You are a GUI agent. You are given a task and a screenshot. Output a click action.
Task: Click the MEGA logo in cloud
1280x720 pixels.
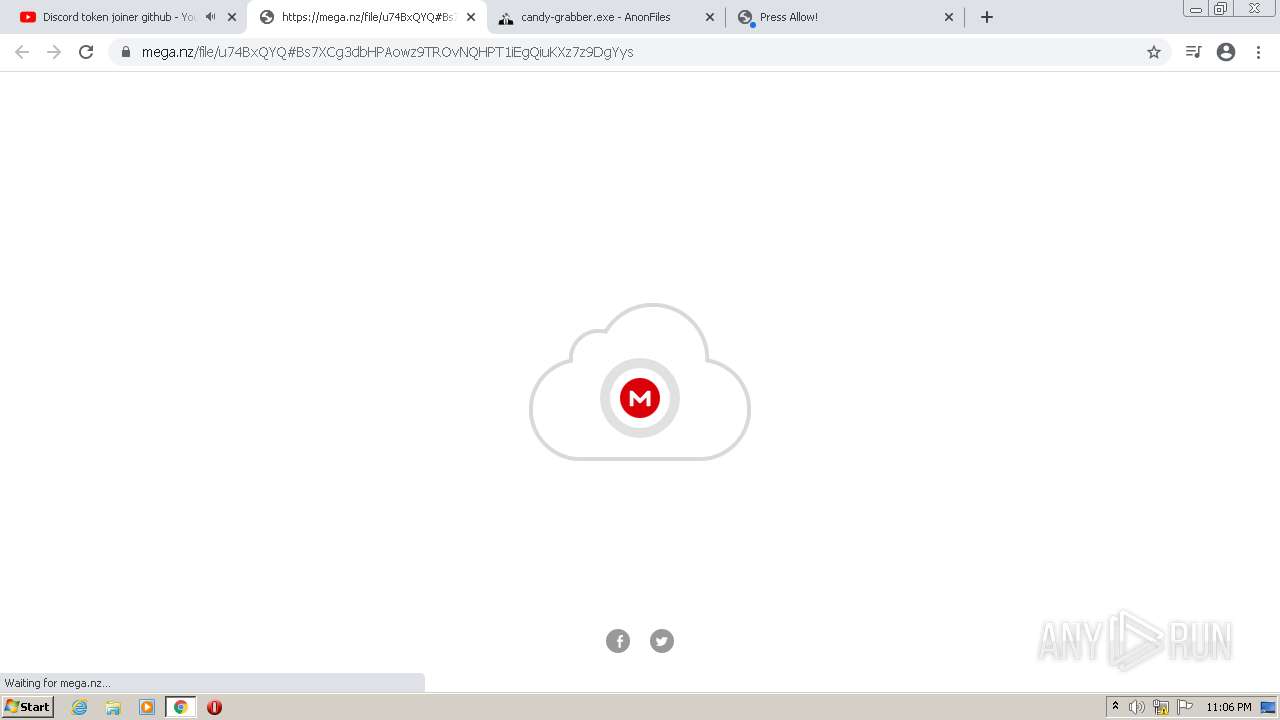point(640,398)
